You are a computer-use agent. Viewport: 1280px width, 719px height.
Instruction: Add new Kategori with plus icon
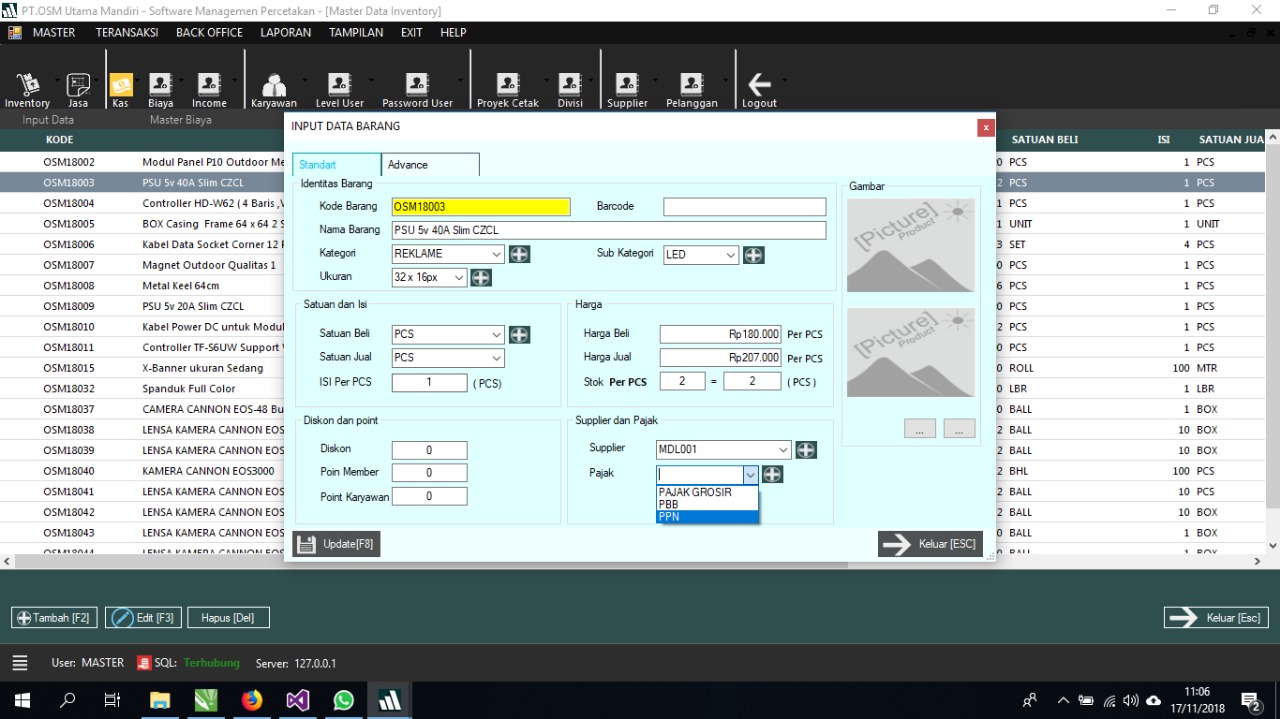point(519,254)
